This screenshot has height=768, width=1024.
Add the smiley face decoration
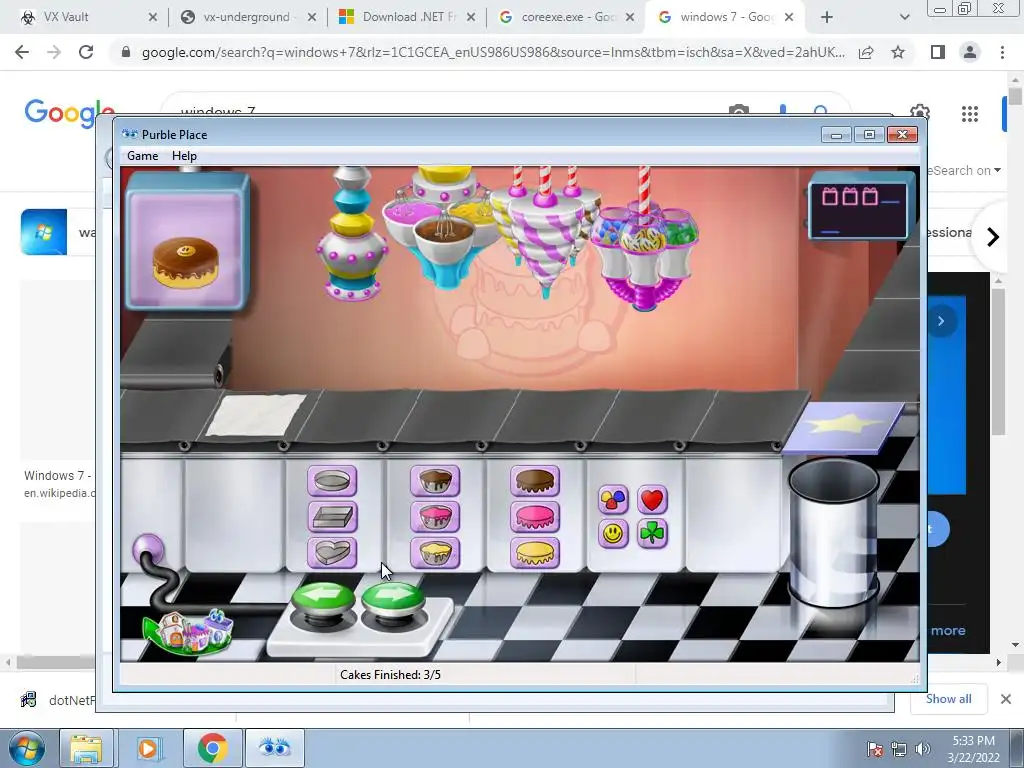pos(613,534)
